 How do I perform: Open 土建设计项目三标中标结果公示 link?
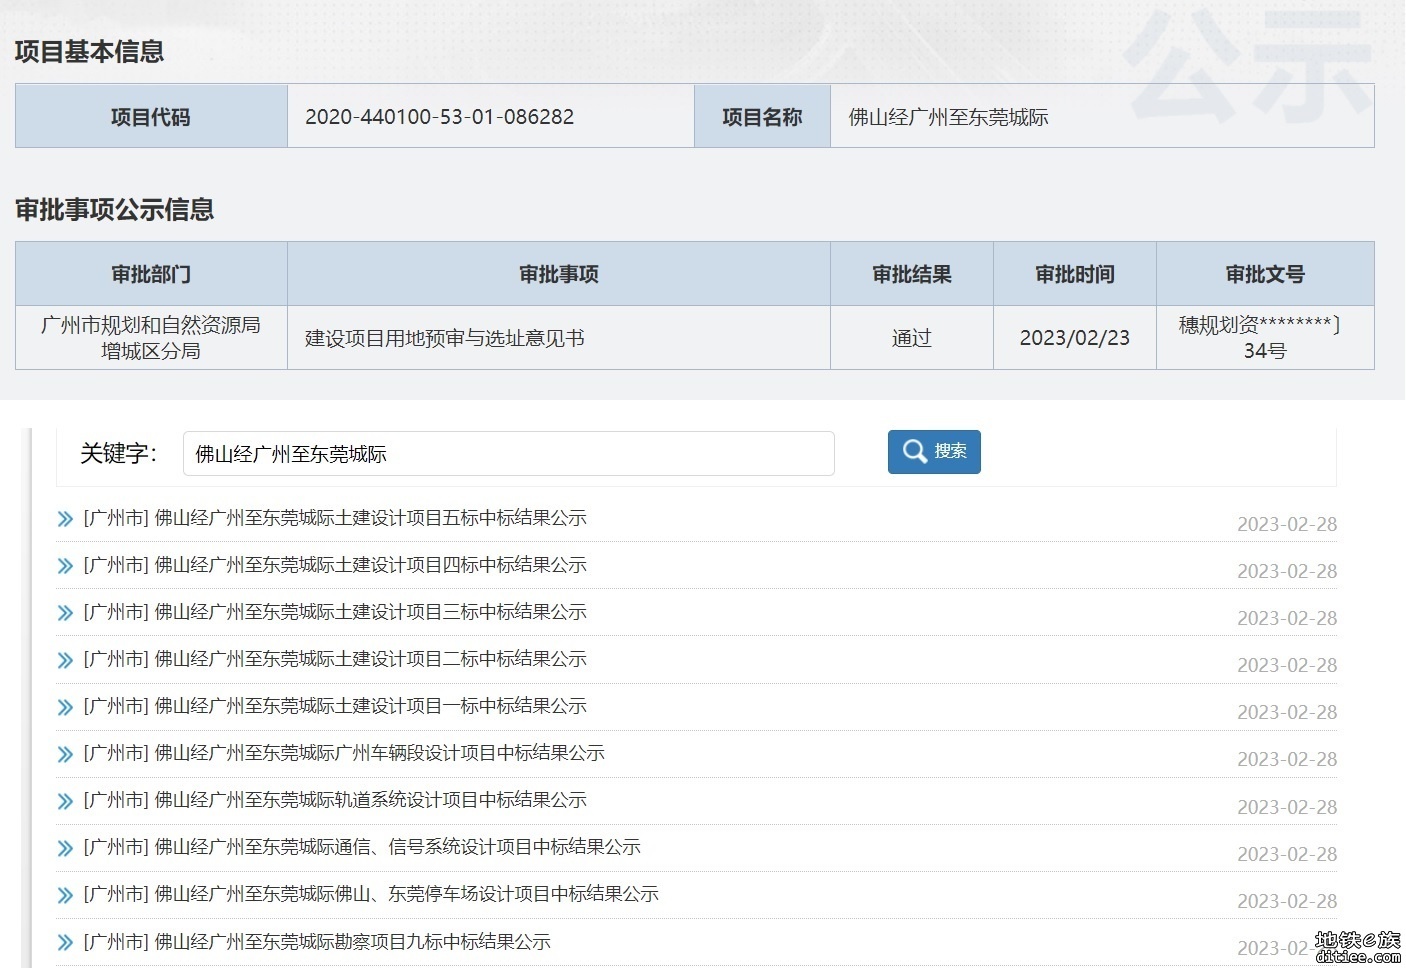(335, 612)
